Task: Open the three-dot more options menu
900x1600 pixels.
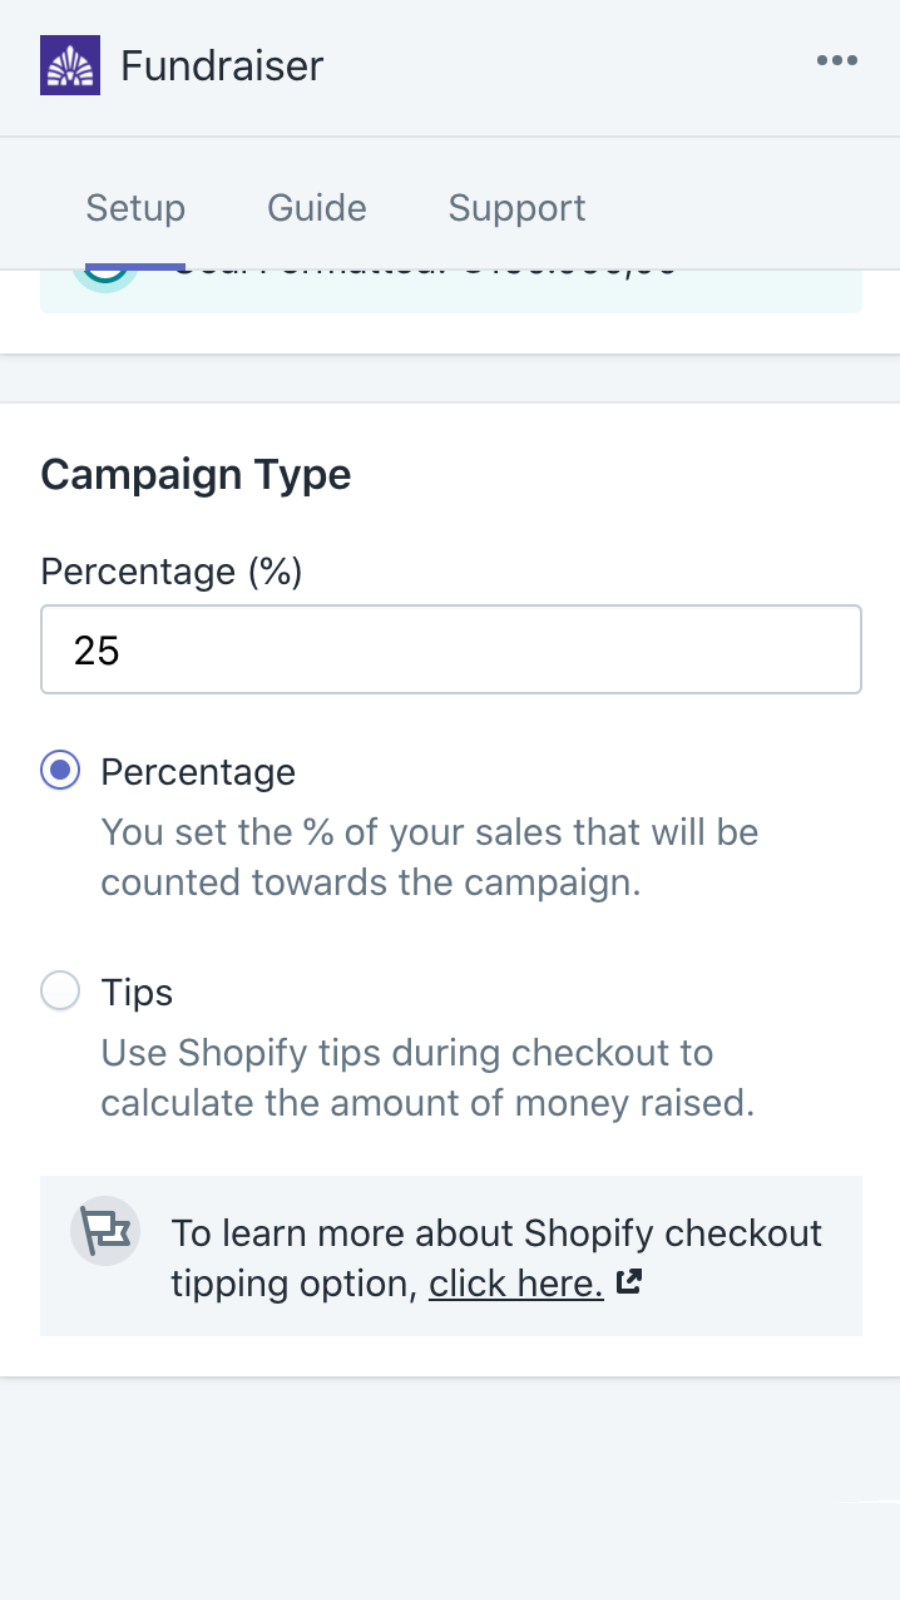Action: (836, 61)
